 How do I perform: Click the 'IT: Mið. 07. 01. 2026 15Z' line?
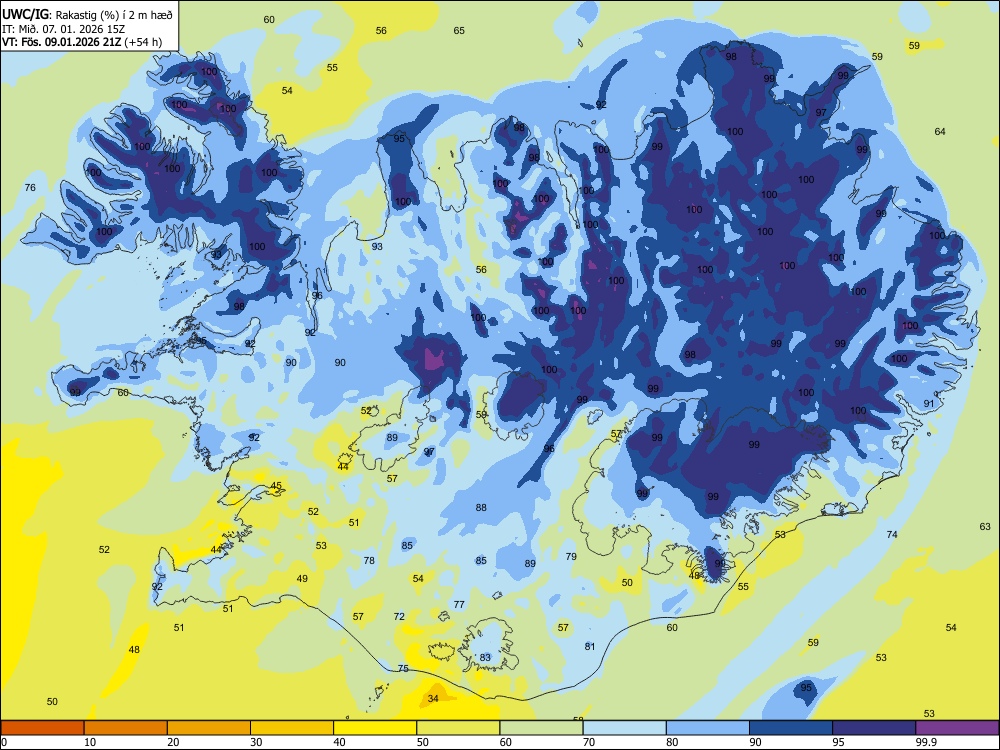click(64, 29)
